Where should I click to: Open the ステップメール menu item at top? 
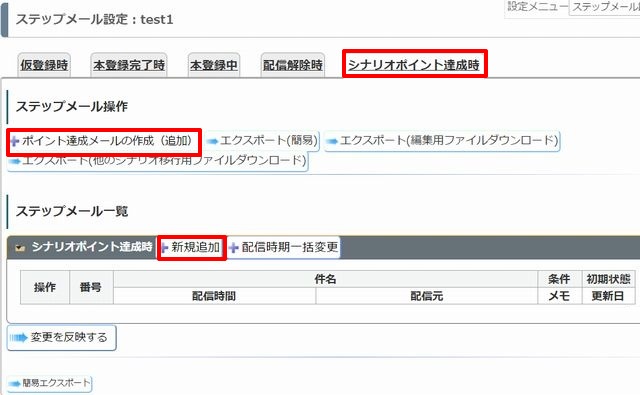point(605,7)
